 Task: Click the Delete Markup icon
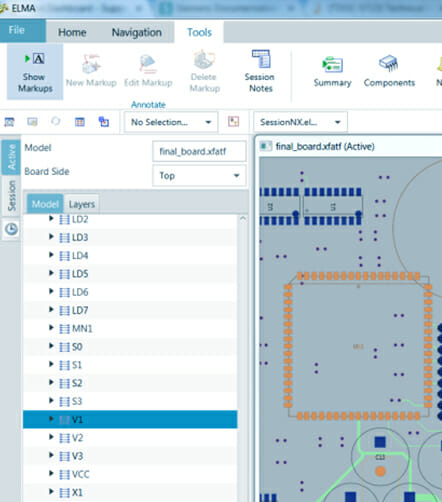[x=204, y=59]
